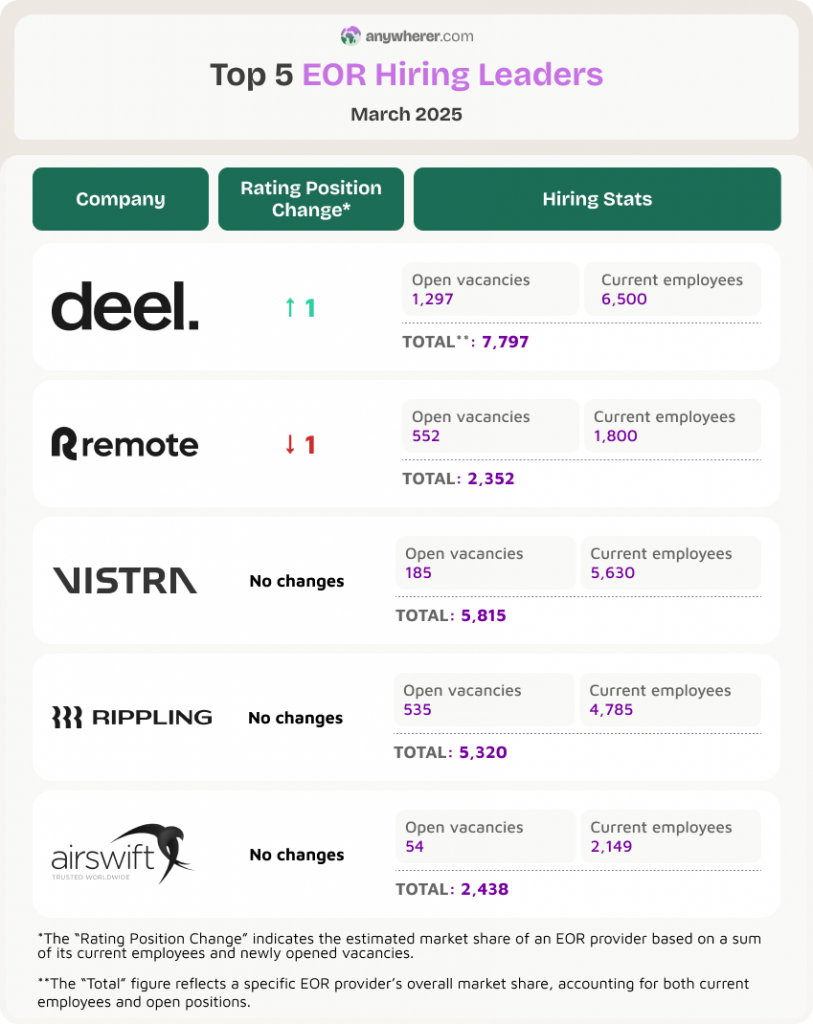Click Vistra's Current employees 5,630 box
The image size is (813, 1024).
(670, 563)
